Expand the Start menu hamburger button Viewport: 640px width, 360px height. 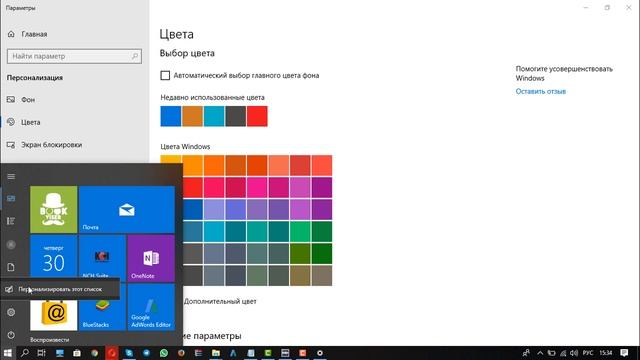[11, 176]
